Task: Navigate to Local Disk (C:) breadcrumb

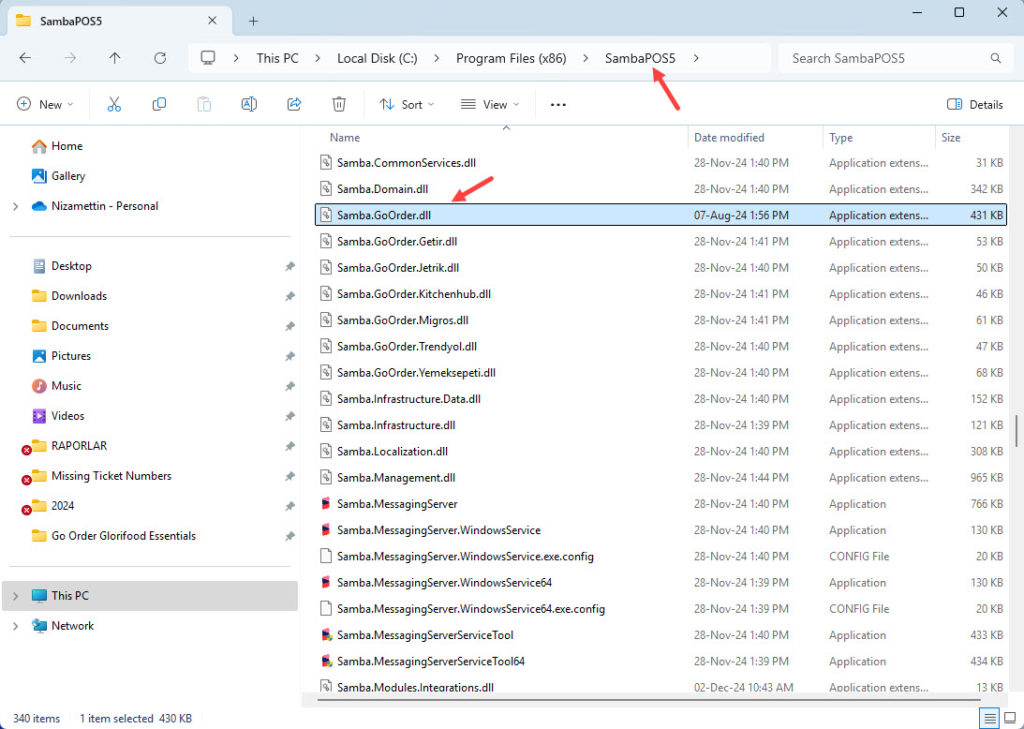Action: coord(377,58)
